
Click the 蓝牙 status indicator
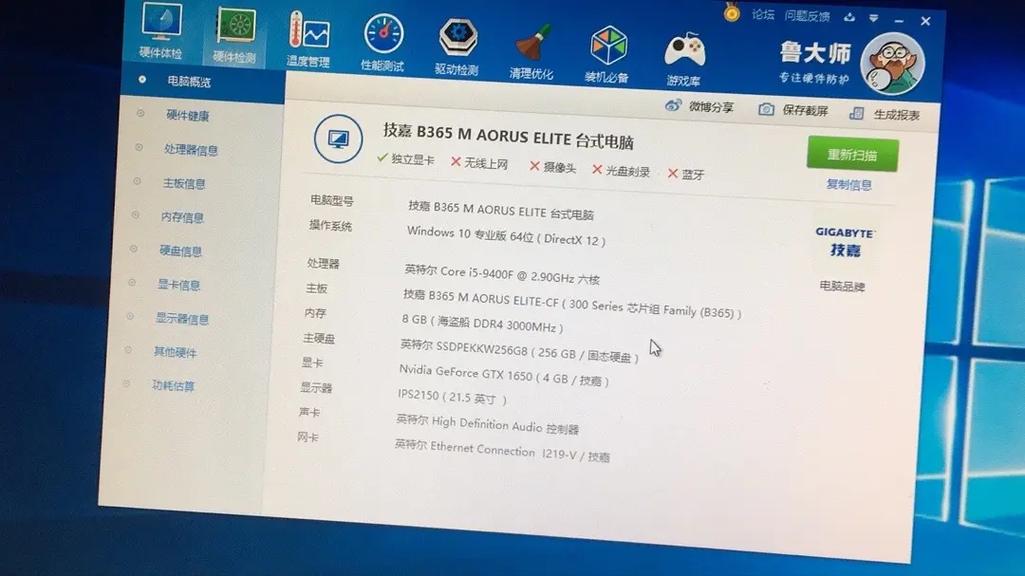point(686,174)
